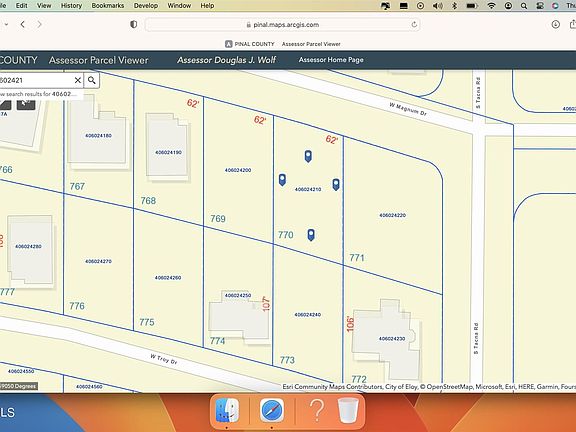Image resolution: width=576 pixels, height=432 pixels.
Task: Select parcel 406024220 on the map
Action: (392, 215)
